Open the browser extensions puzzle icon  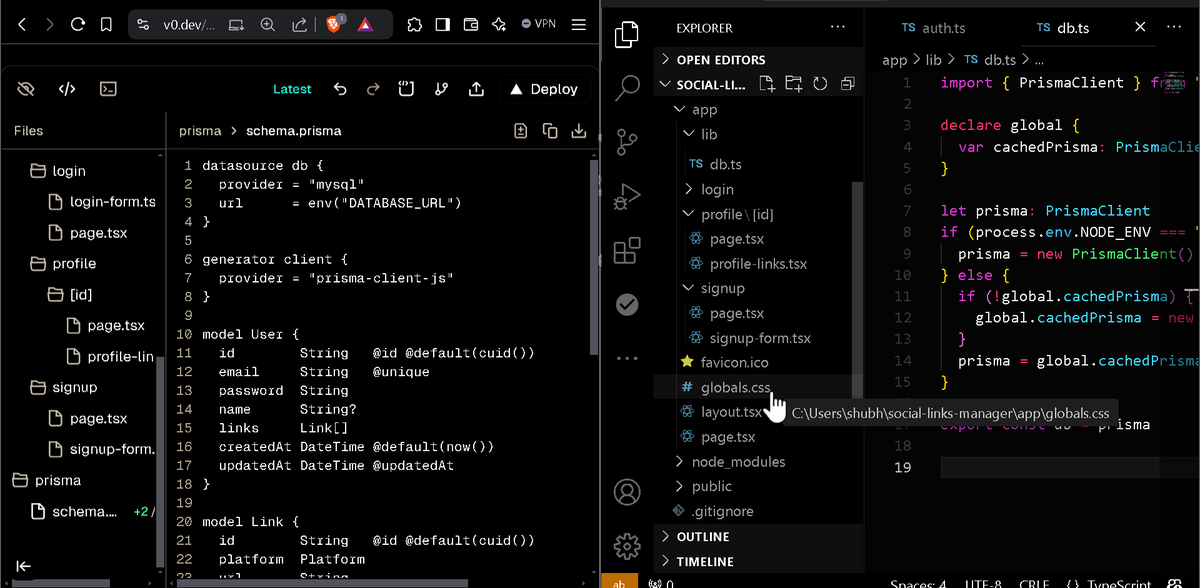[415, 24]
